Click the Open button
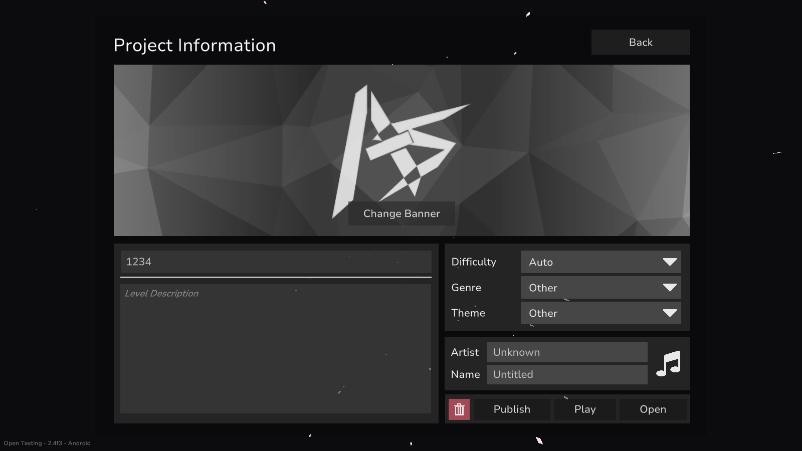The width and height of the screenshot is (802, 451). pos(653,409)
